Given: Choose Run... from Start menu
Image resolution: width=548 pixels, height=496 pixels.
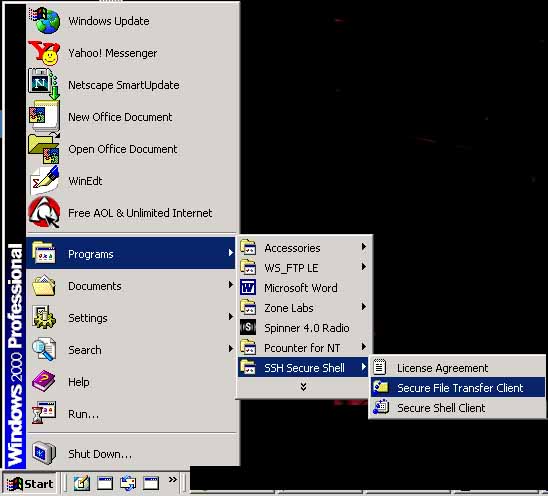Looking at the screenshot, I should (x=131, y=414).
